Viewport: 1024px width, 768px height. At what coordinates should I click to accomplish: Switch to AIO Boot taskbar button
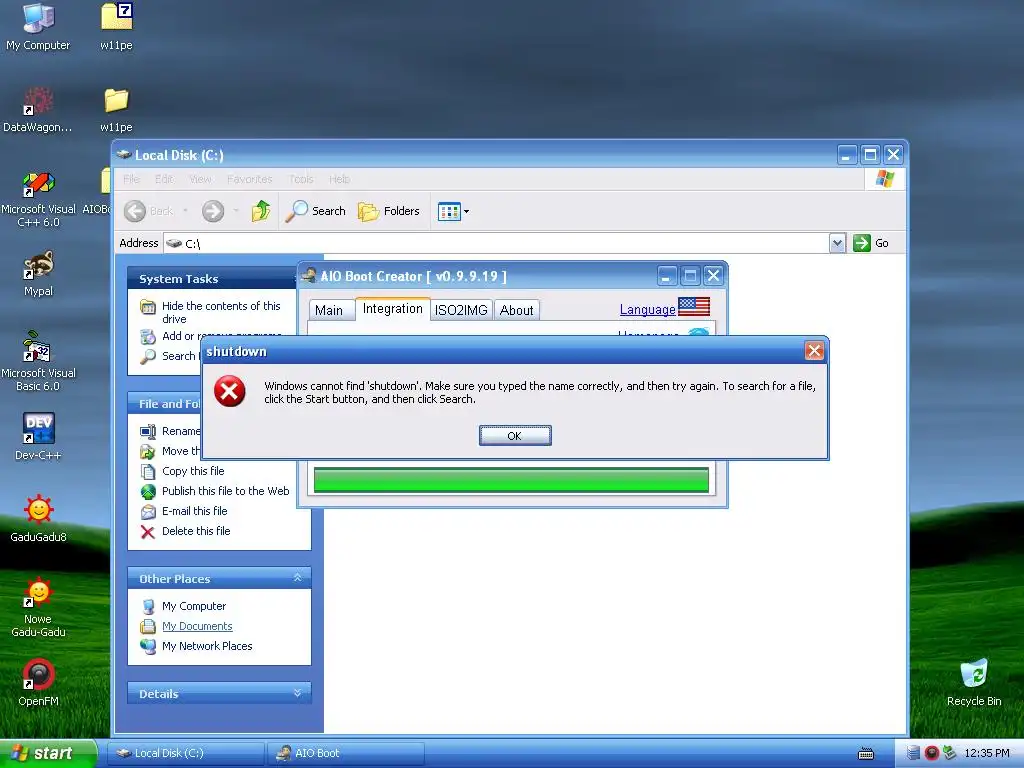(x=345, y=753)
